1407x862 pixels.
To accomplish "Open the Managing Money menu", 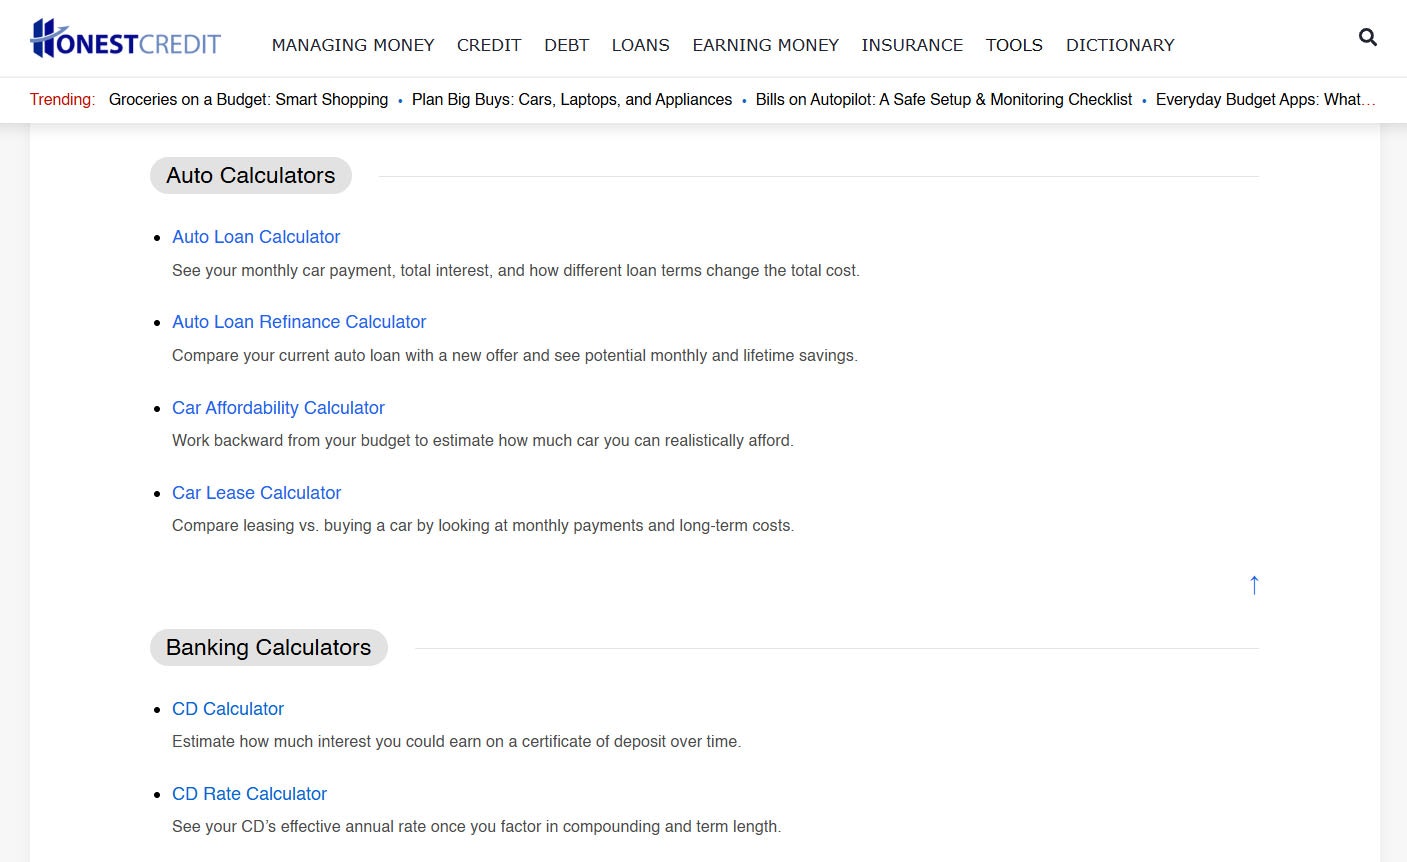I will point(353,45).
